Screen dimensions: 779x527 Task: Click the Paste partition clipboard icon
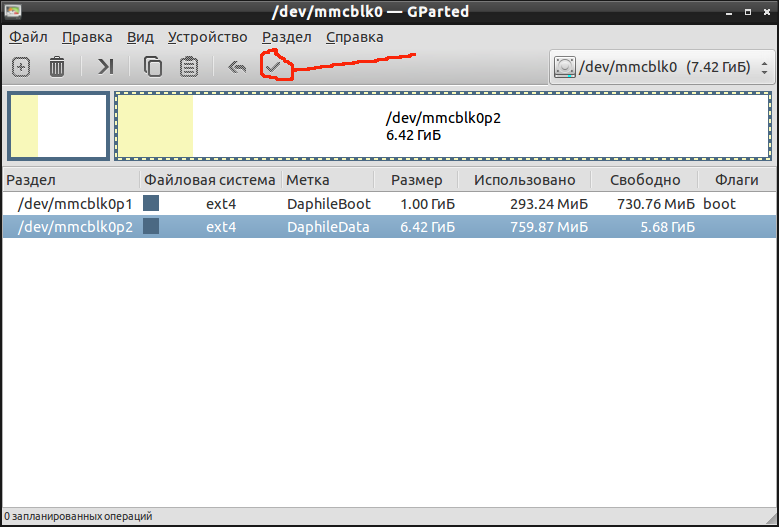pos(189,67)
